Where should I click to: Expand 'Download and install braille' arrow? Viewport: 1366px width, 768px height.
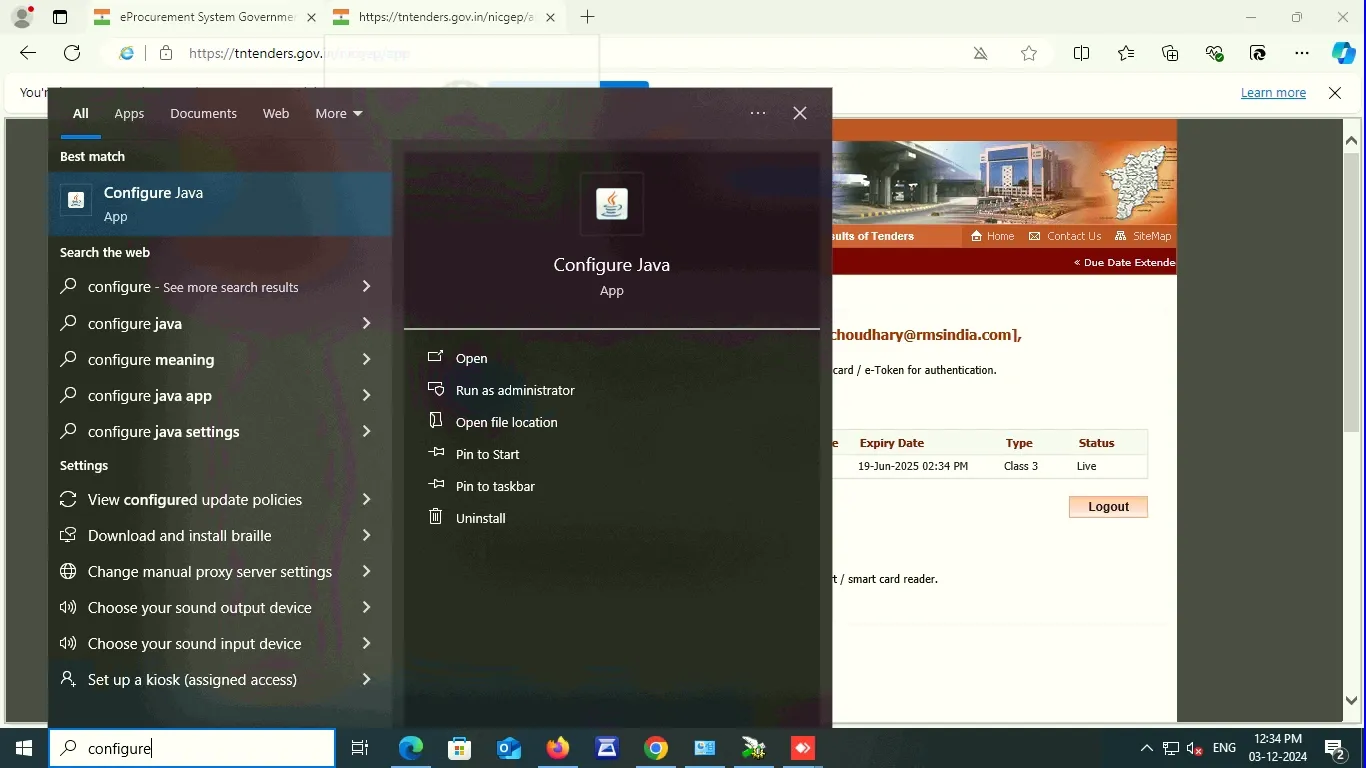click(366, 535)
